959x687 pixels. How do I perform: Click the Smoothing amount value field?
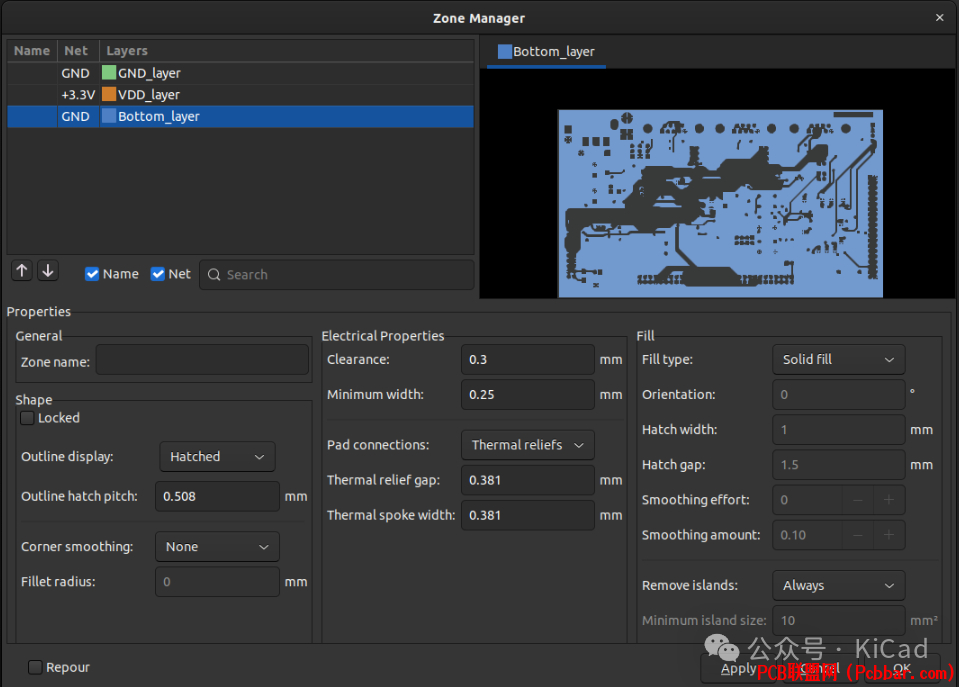tap(807, 535)
